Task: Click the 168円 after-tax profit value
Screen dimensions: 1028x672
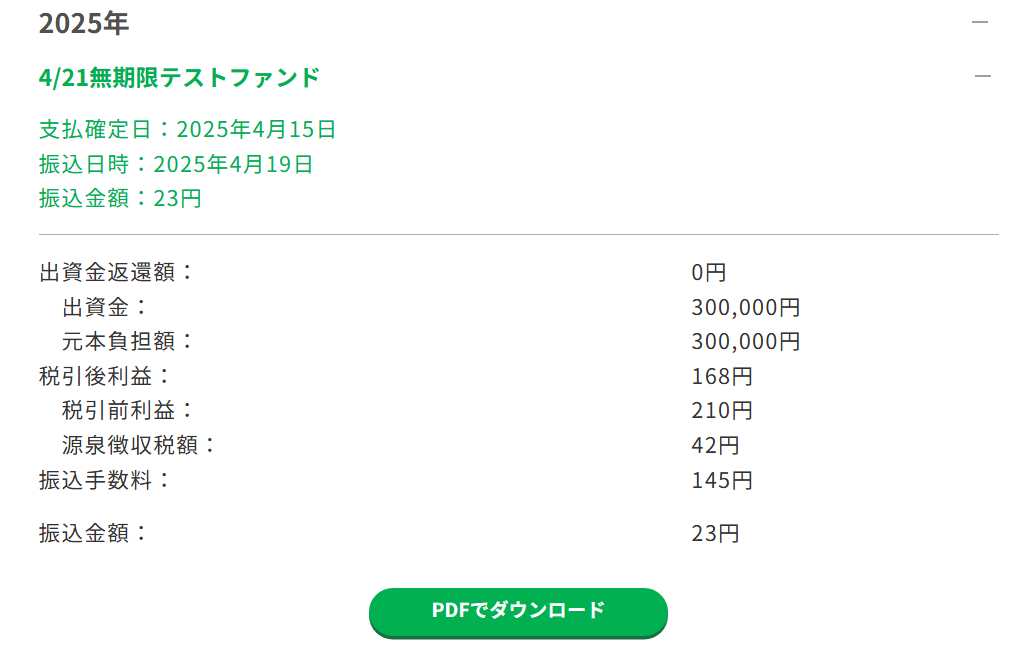Action: [721, 377]
